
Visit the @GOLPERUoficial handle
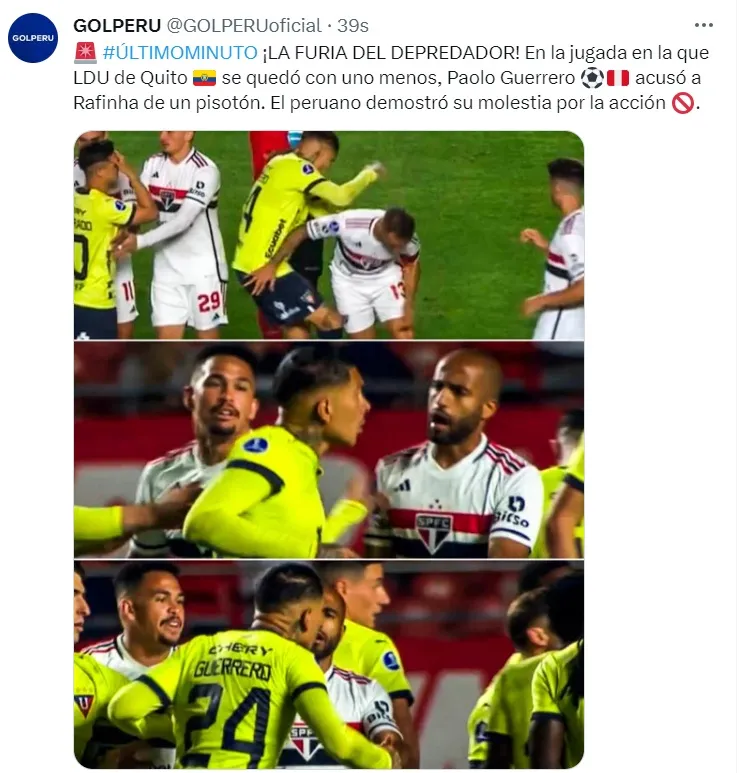tap(244, 26)
